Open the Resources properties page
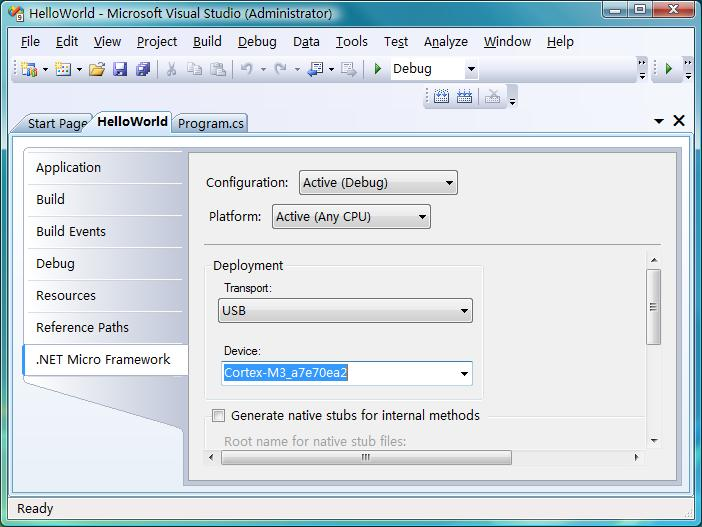This screenshot has width=702, height=527. tap(105, 296)
